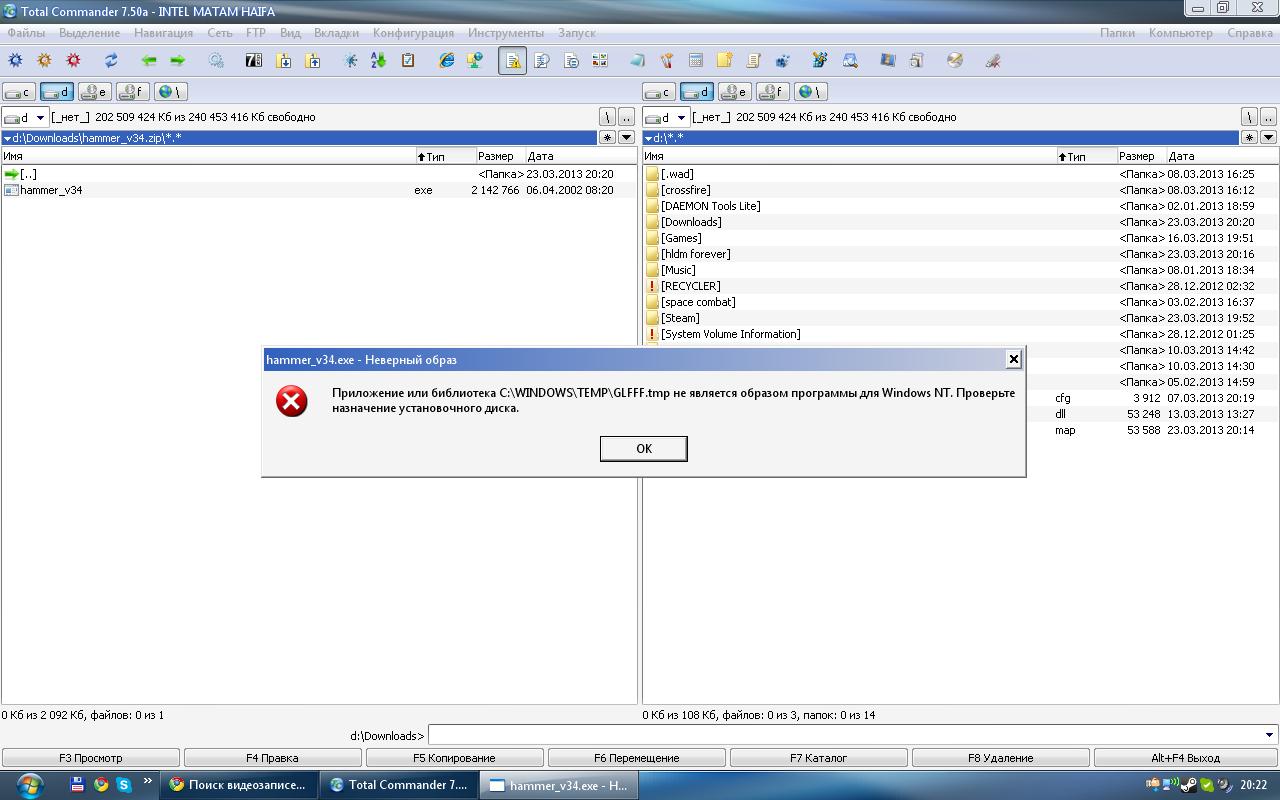Viewport: 1280px width, 800px height.
Task: Launch Internet Explorer from the toolbar
Action: pyautogui.click(x=447, y=61)
